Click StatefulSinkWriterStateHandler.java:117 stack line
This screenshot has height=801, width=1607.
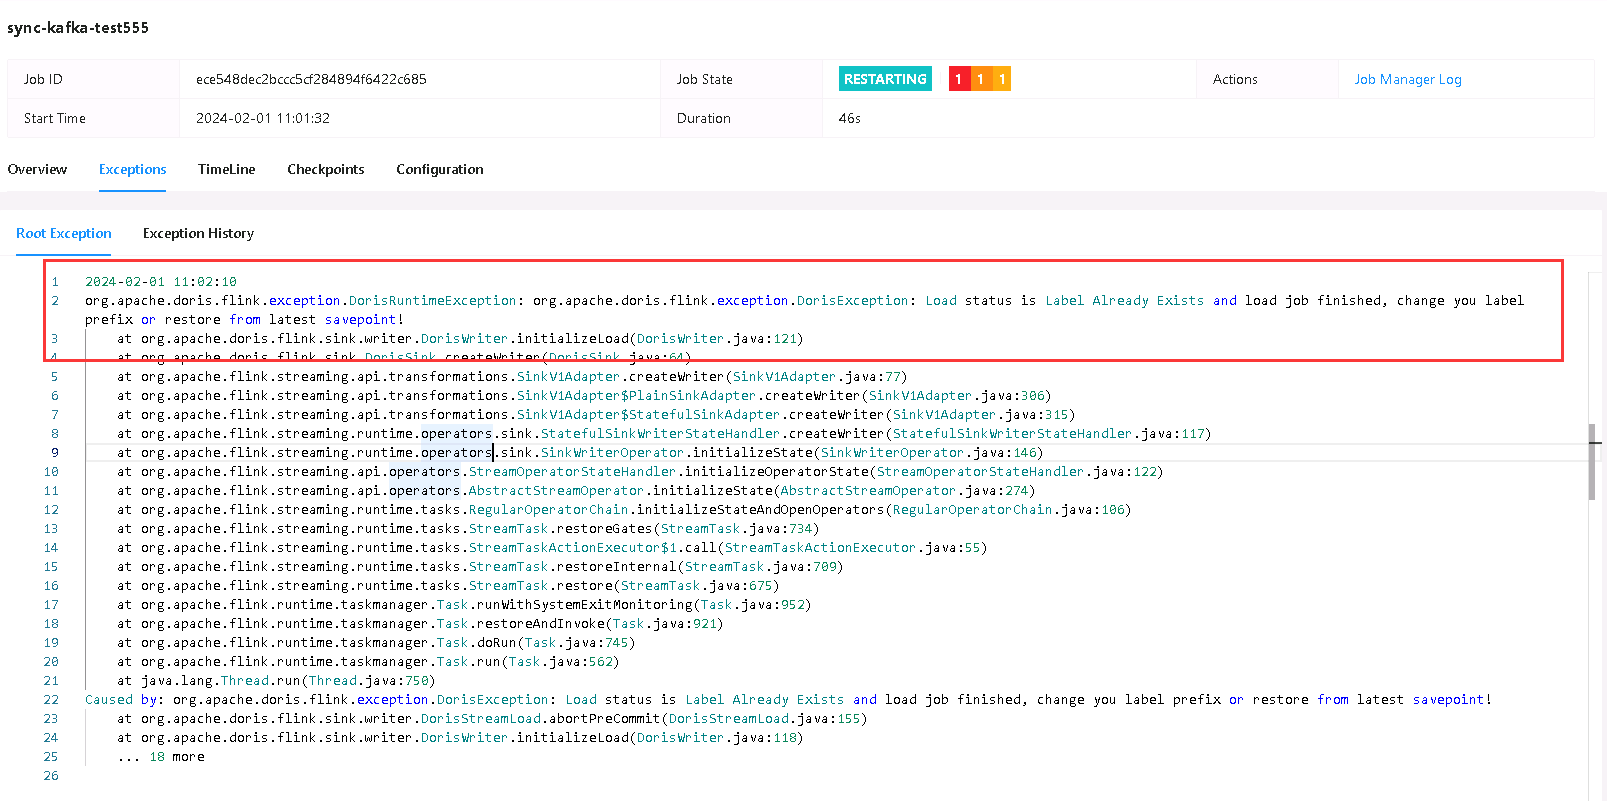(x=664, y=434)
